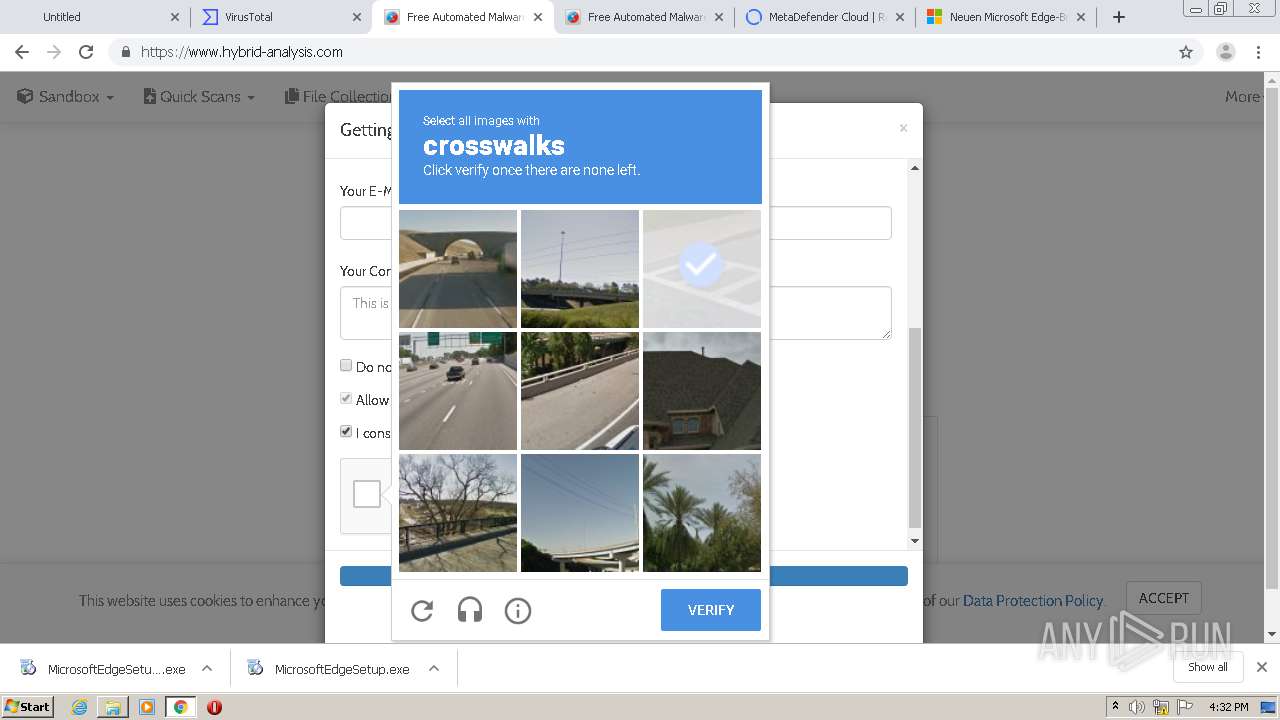Close the MetaDefender Cloud tab
Screen dimensions: 1280x720
(x=900, y=17)
